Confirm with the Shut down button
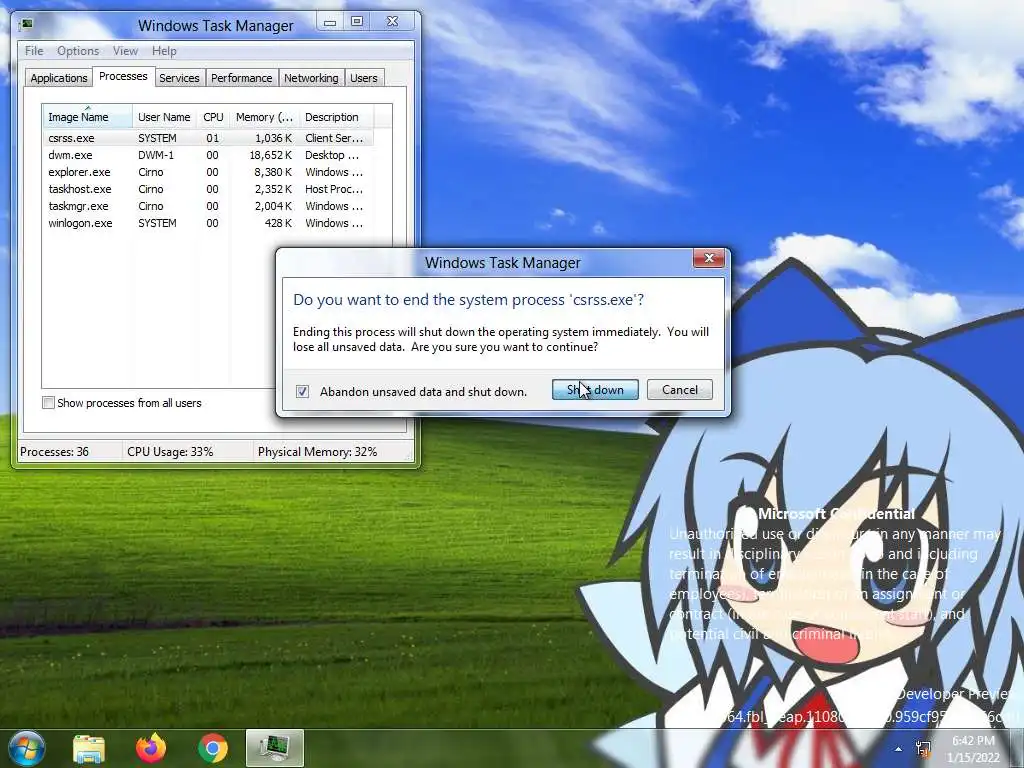 coord(595,390)
